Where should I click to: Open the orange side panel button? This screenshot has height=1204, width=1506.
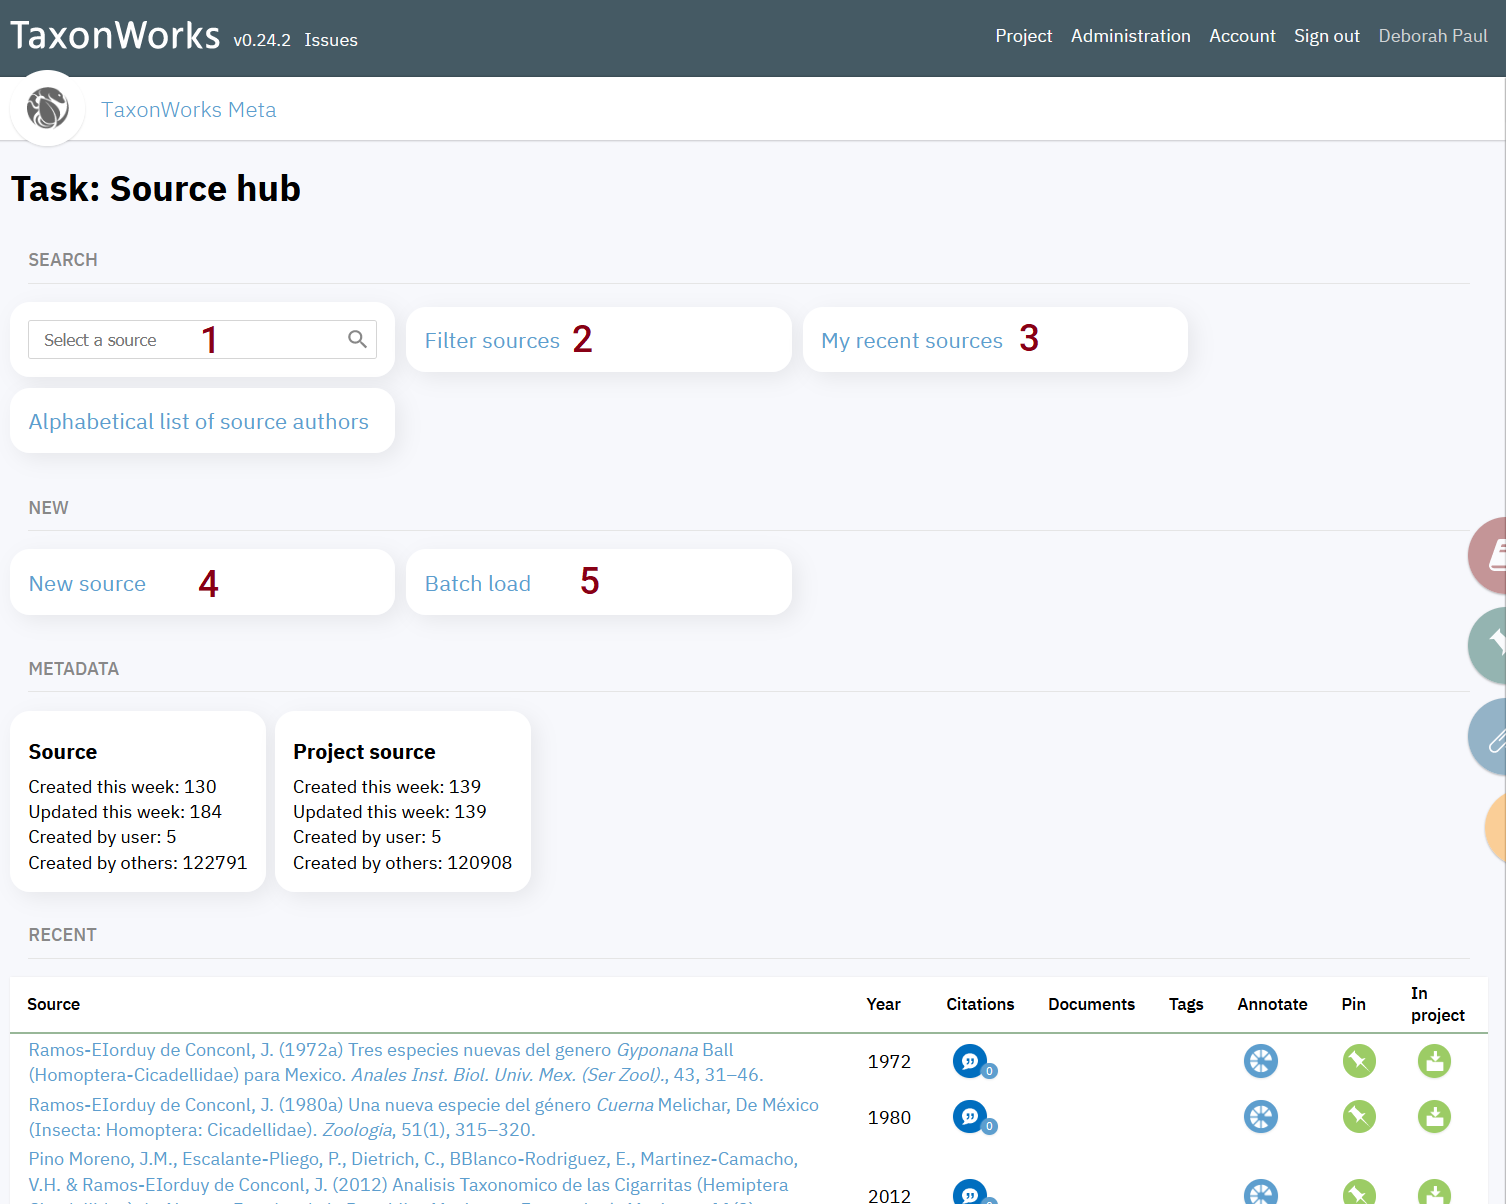(x=1496, y=828)
